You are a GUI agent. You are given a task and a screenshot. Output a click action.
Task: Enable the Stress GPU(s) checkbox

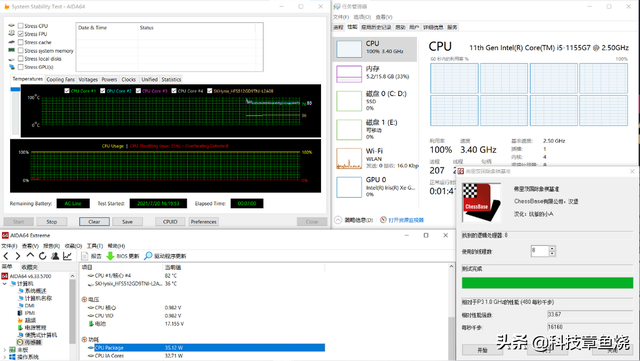(20, 67)
